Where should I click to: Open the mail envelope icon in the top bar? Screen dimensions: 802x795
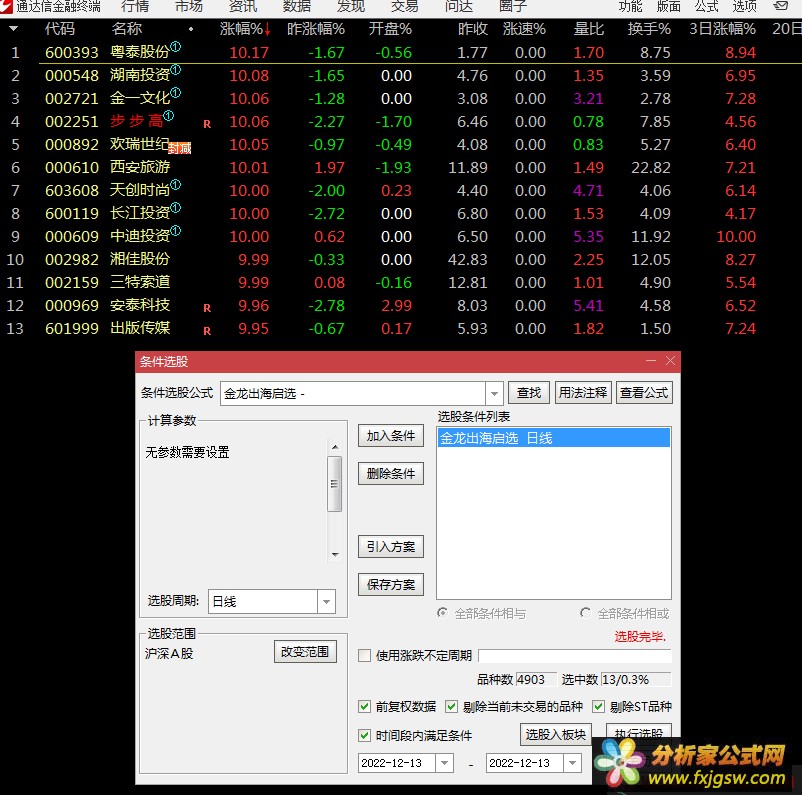(781, 6)
